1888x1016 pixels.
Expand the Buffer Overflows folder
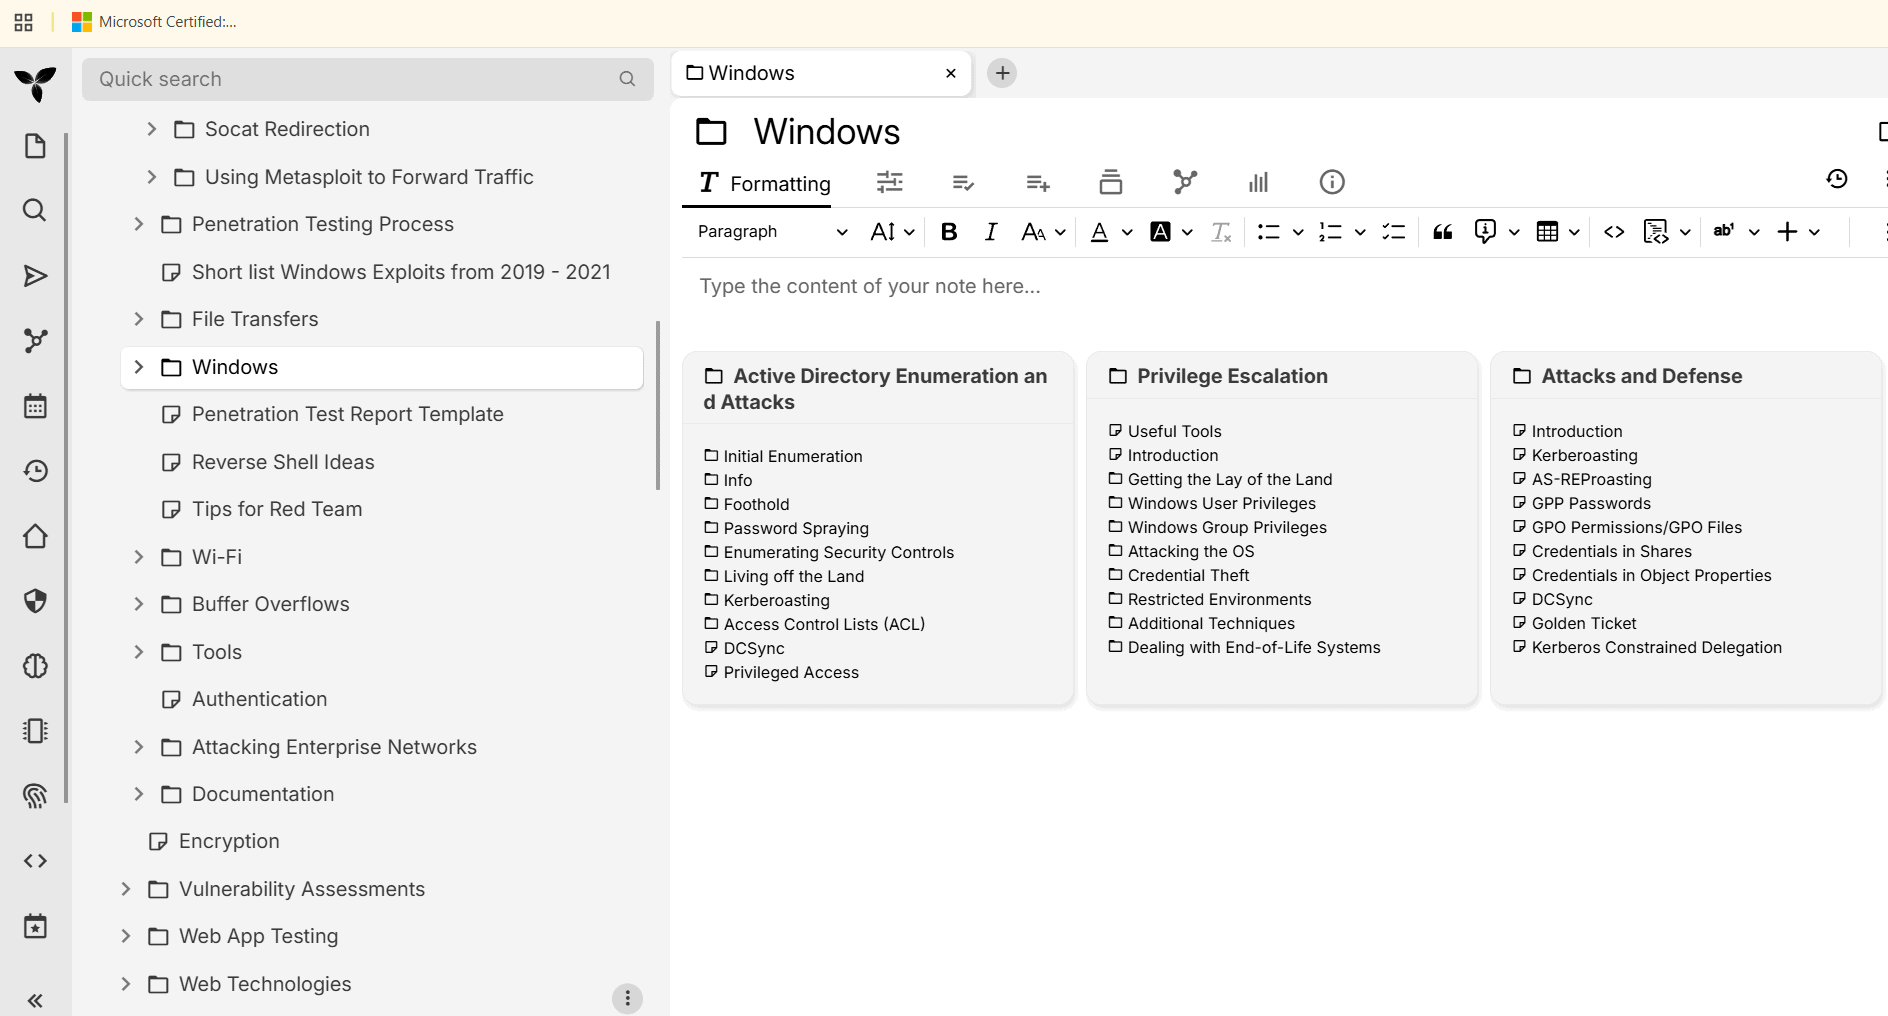[139, 604]
